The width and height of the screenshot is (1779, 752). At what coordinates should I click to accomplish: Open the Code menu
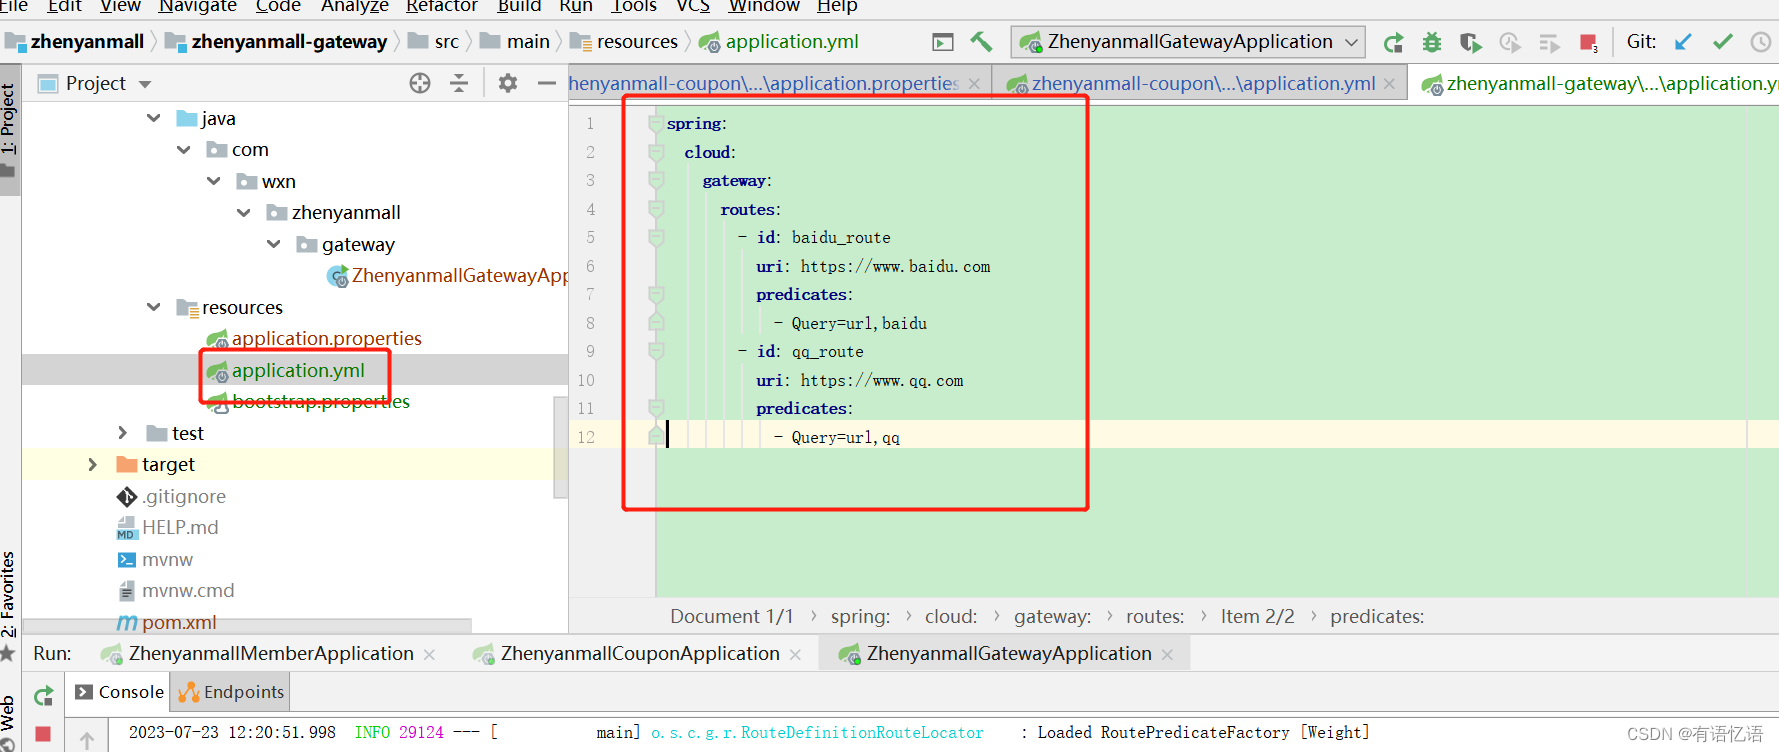[278, 6]
